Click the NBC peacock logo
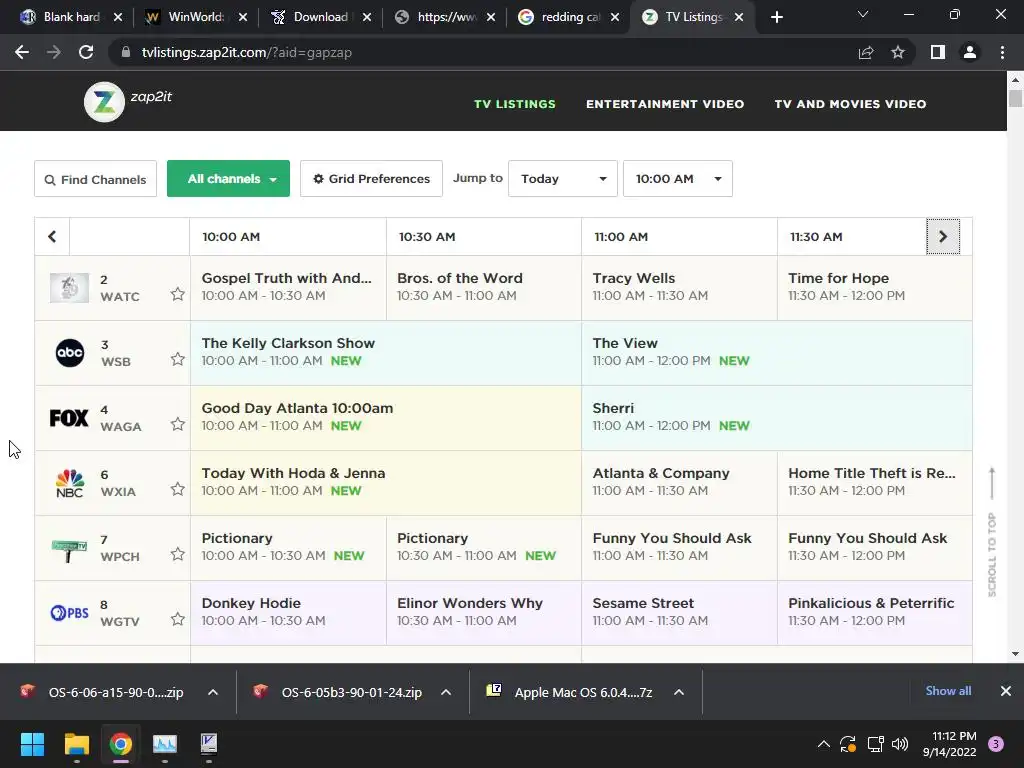The width and height of the screenshot is (1024, 768). 69,483
